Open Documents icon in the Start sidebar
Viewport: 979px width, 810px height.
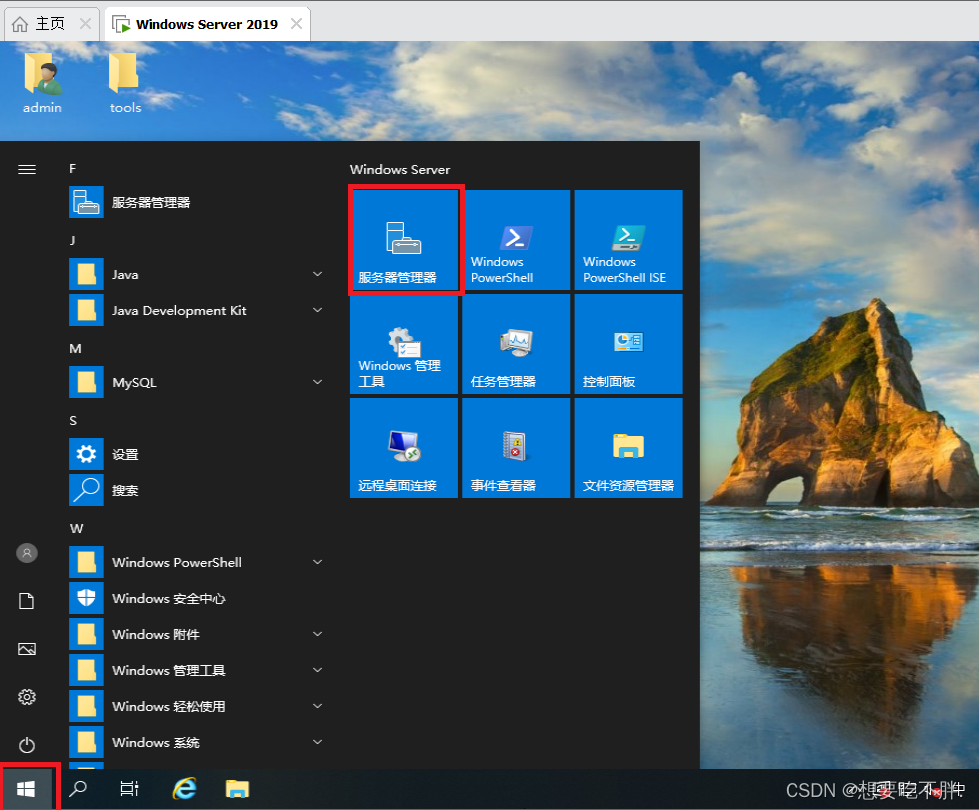coord(27,601)
